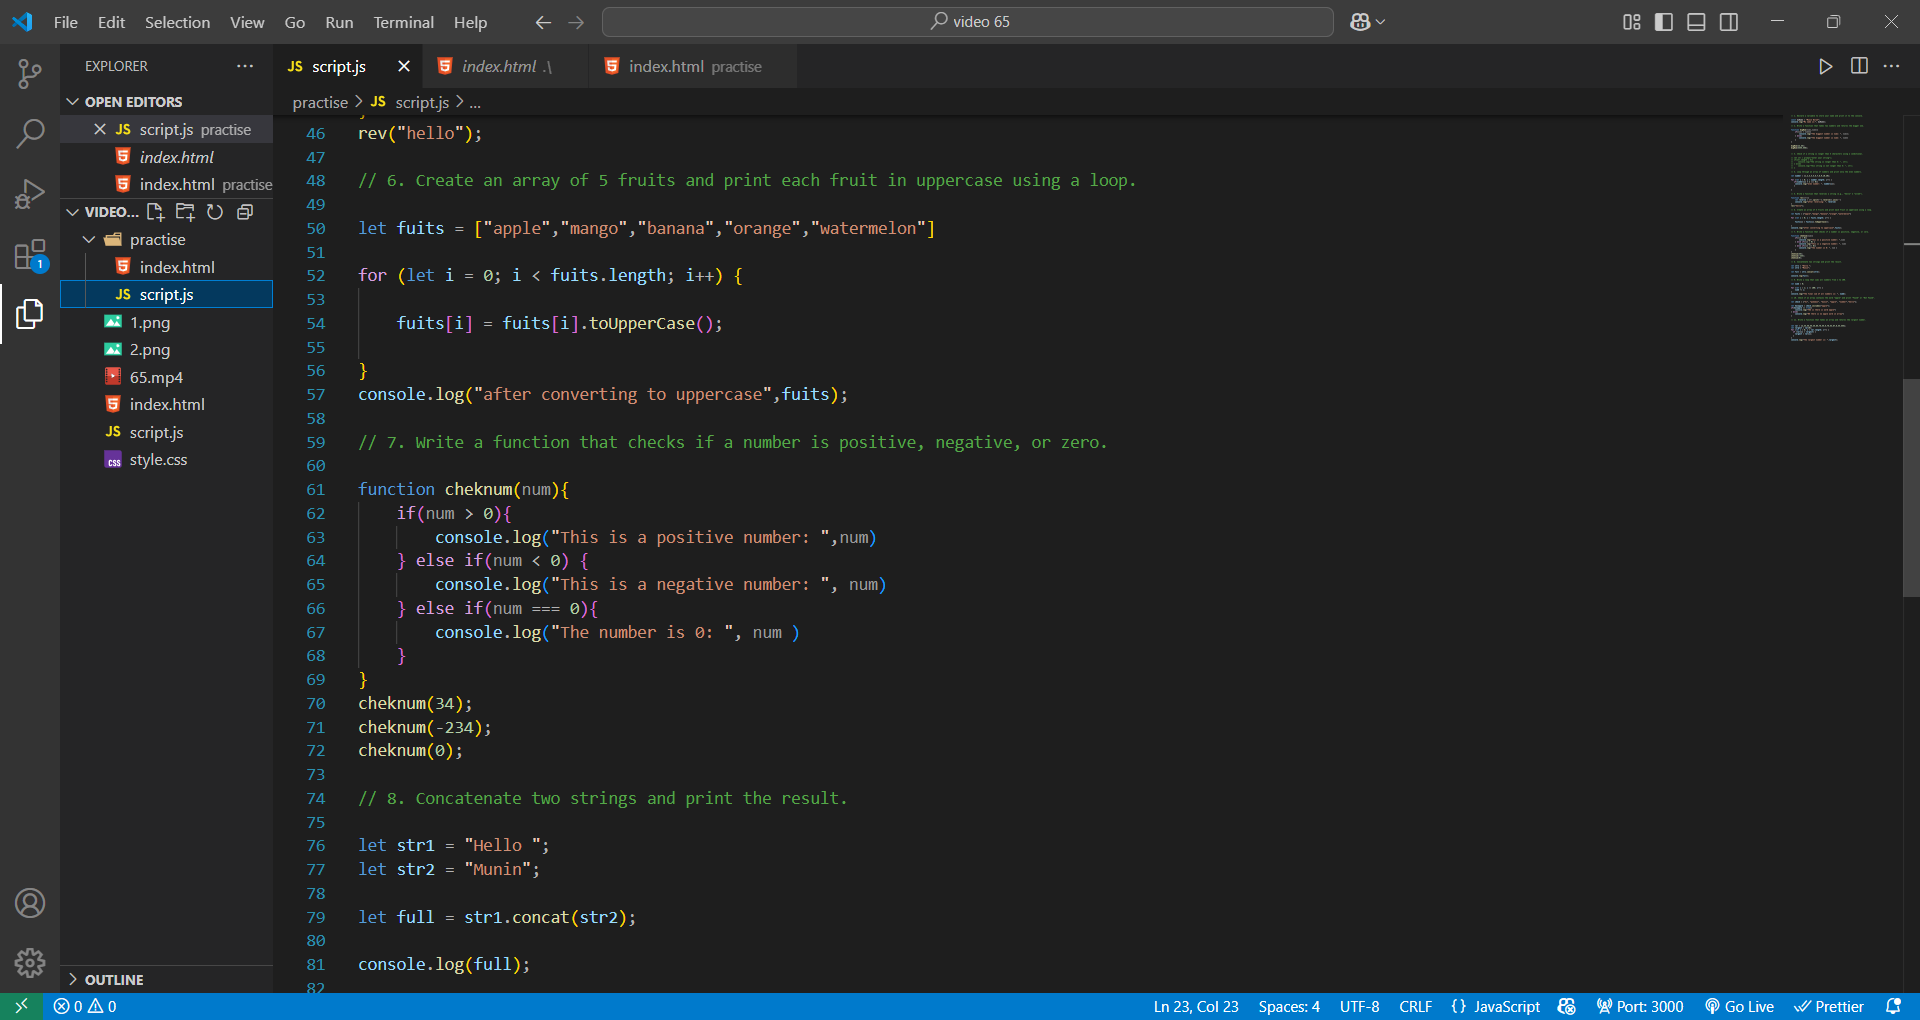Close the script.js editor tab

click(x=404, y=66)
